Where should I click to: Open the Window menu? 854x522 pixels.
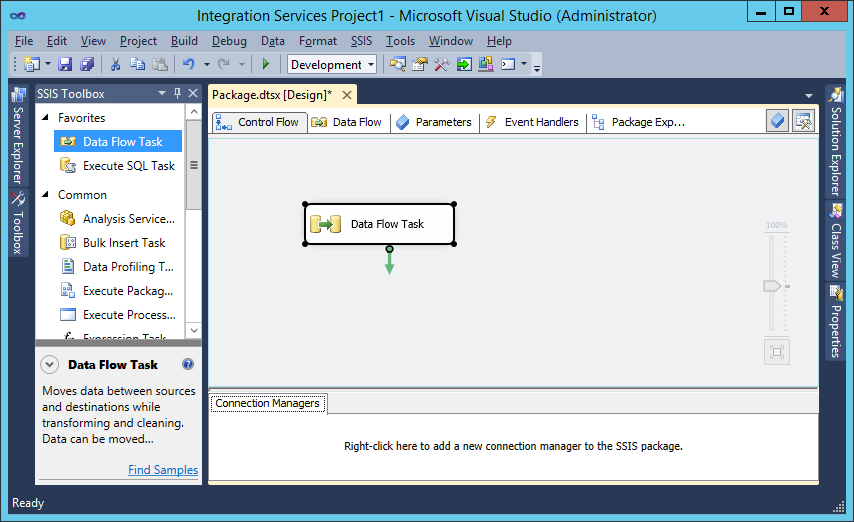(451, 41)
